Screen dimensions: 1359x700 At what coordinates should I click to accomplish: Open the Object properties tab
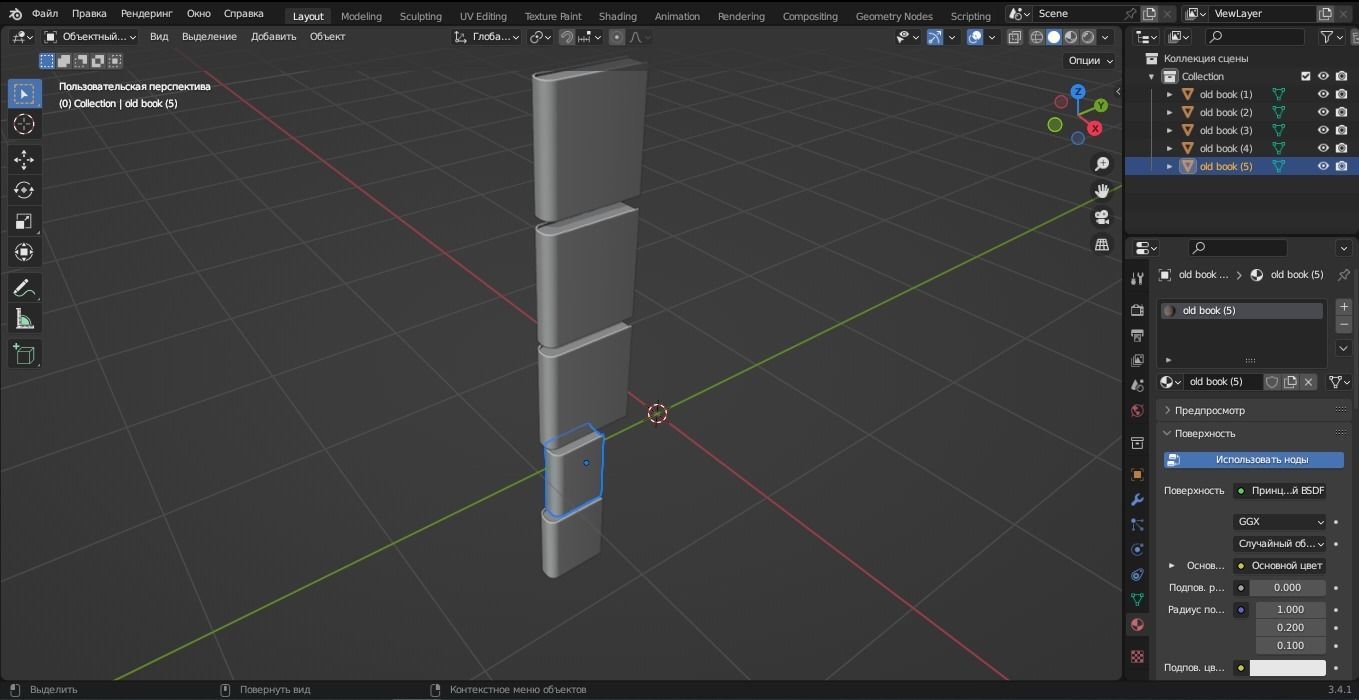click(1137, 475)
